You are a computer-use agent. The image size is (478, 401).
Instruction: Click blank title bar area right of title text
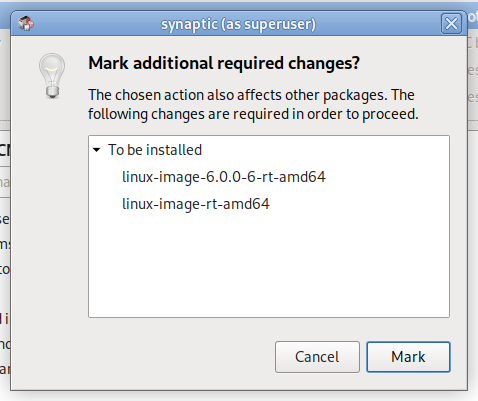click(x=377, y=24)
